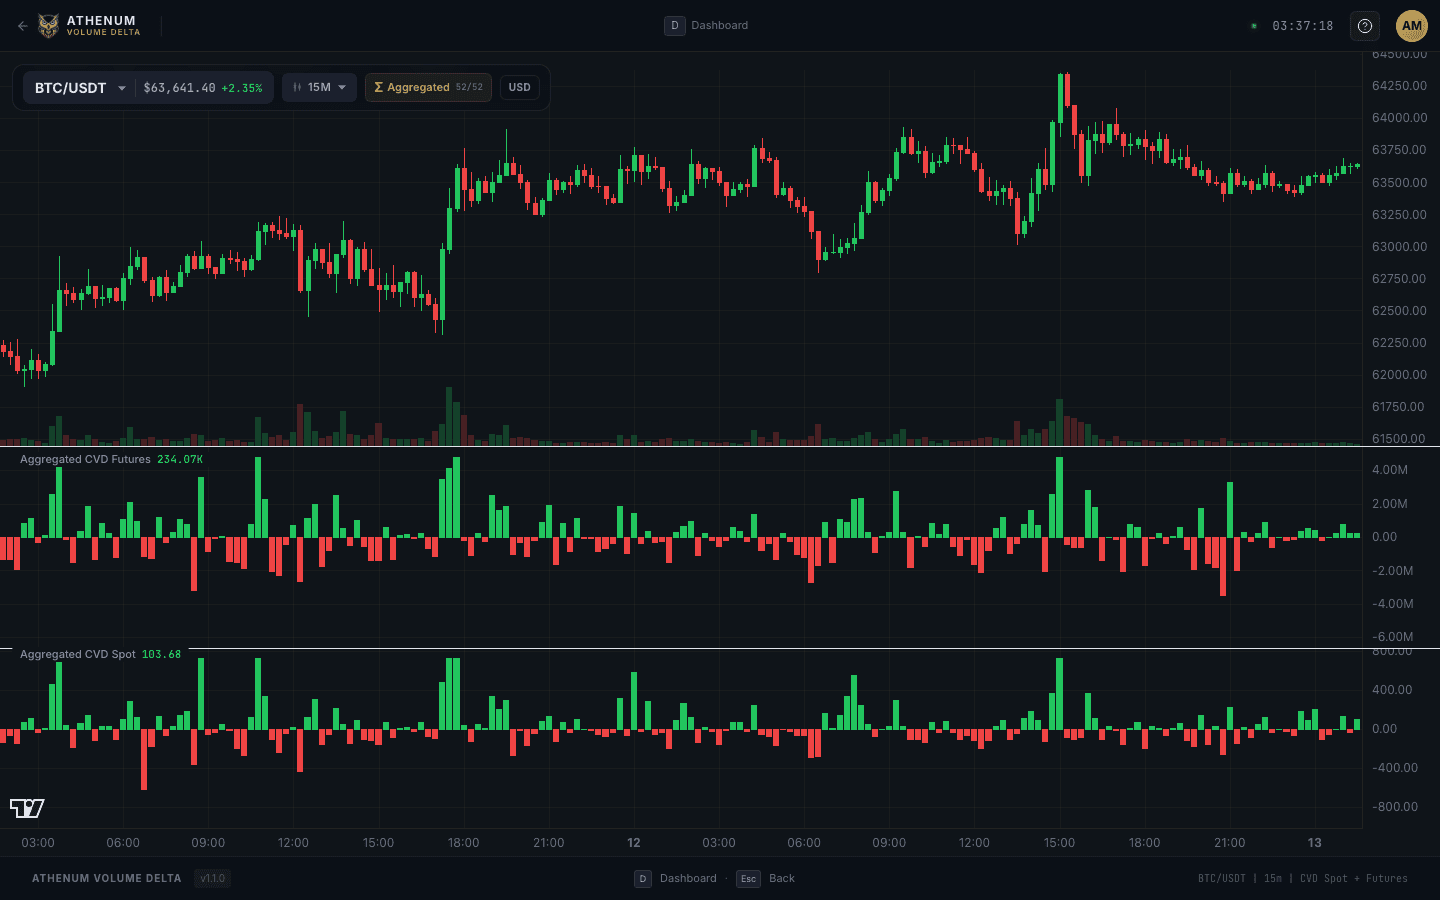This screenshot has width=1440, height=900.
Task: Click the 64000.00 price axis label
Action: tap(1399, 118)
